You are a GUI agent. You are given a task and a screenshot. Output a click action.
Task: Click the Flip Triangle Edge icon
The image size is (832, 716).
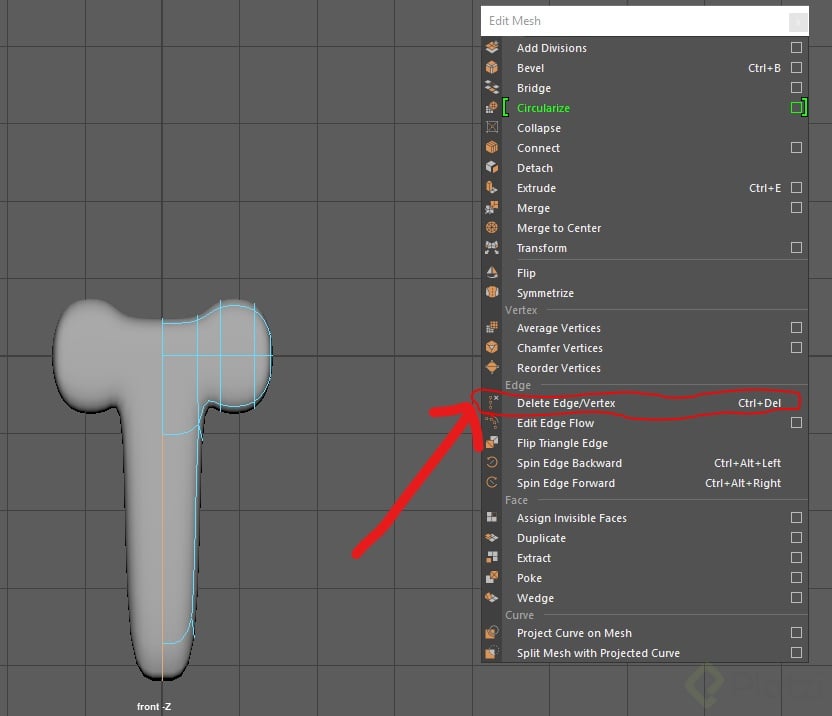(492, 443)
